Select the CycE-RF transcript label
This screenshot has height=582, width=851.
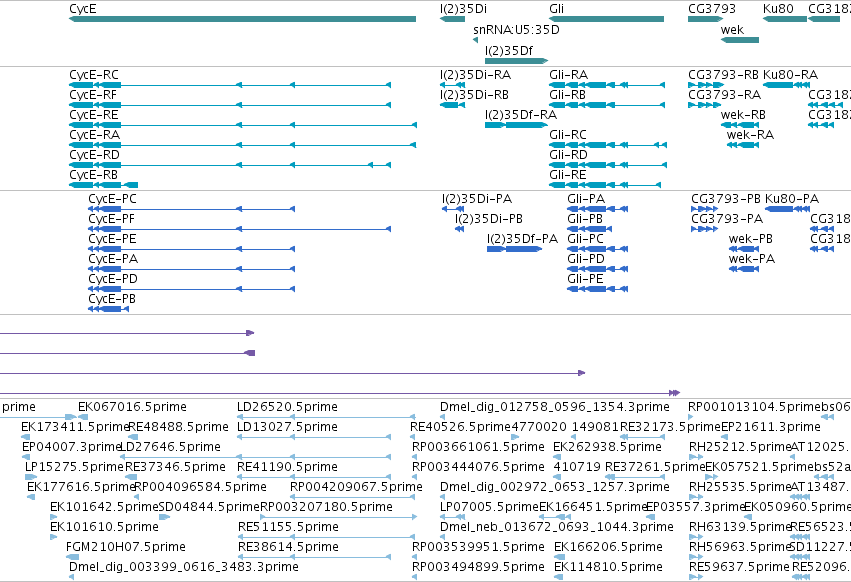point(93,95)
